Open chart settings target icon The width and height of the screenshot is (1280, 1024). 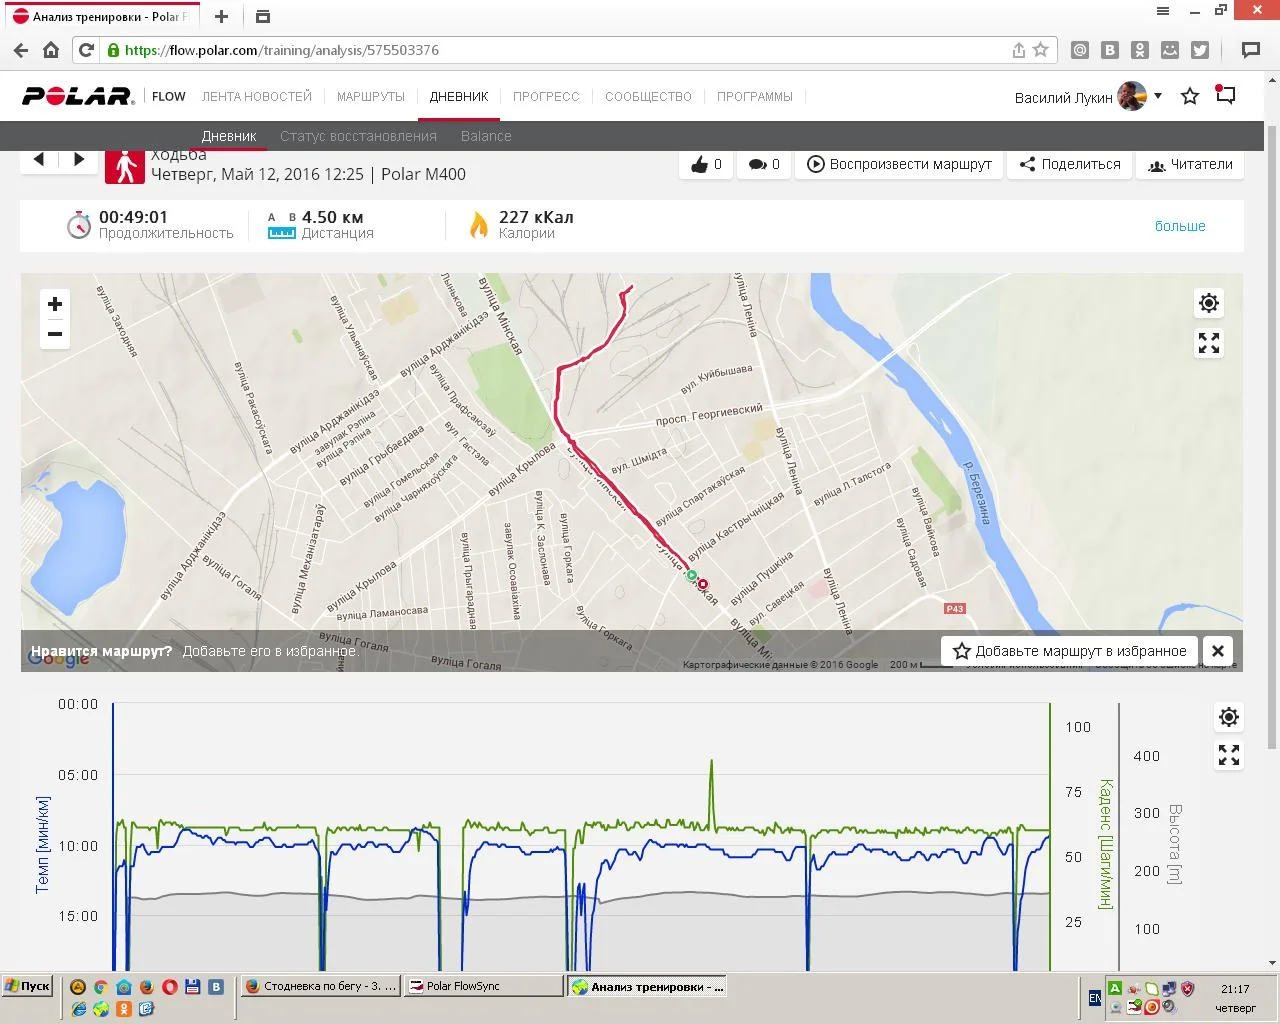click(x=1229, y=717)
